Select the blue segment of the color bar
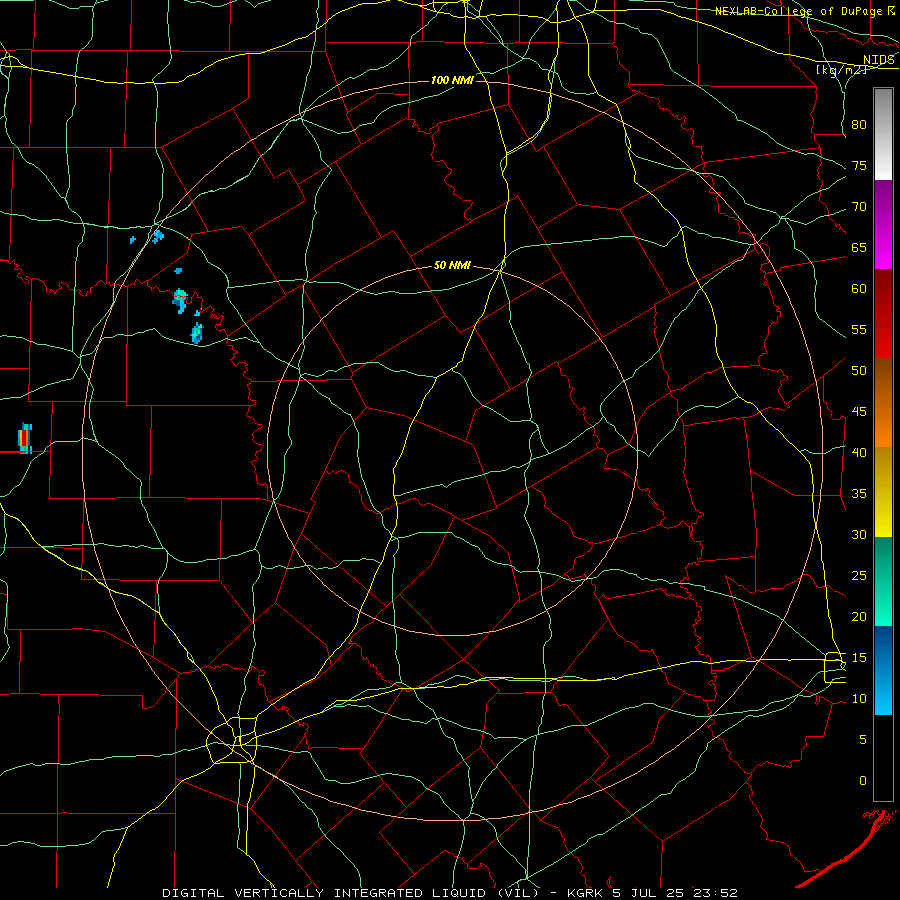 click(883, 670)
